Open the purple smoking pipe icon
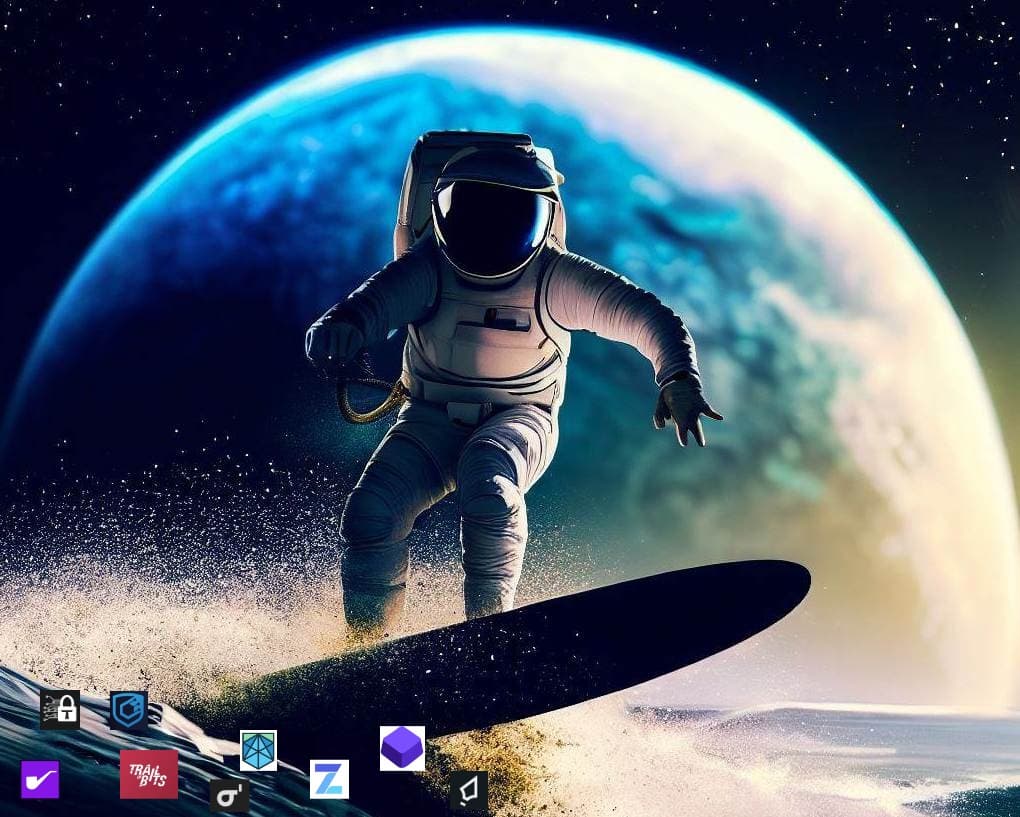 coord(40,779)
